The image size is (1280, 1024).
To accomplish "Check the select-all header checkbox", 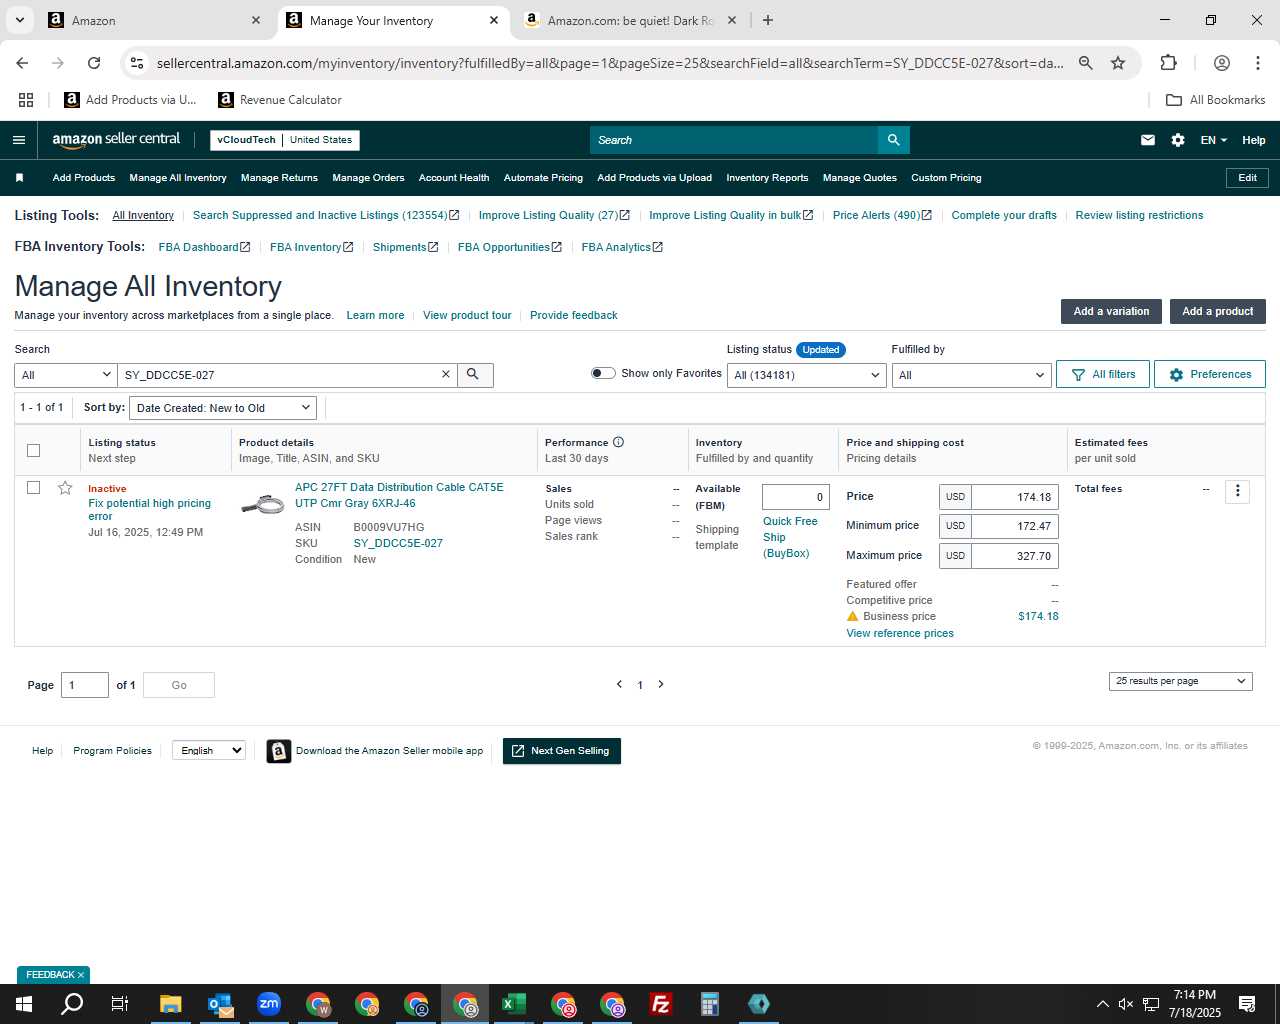I will click(x=33, y=450).
